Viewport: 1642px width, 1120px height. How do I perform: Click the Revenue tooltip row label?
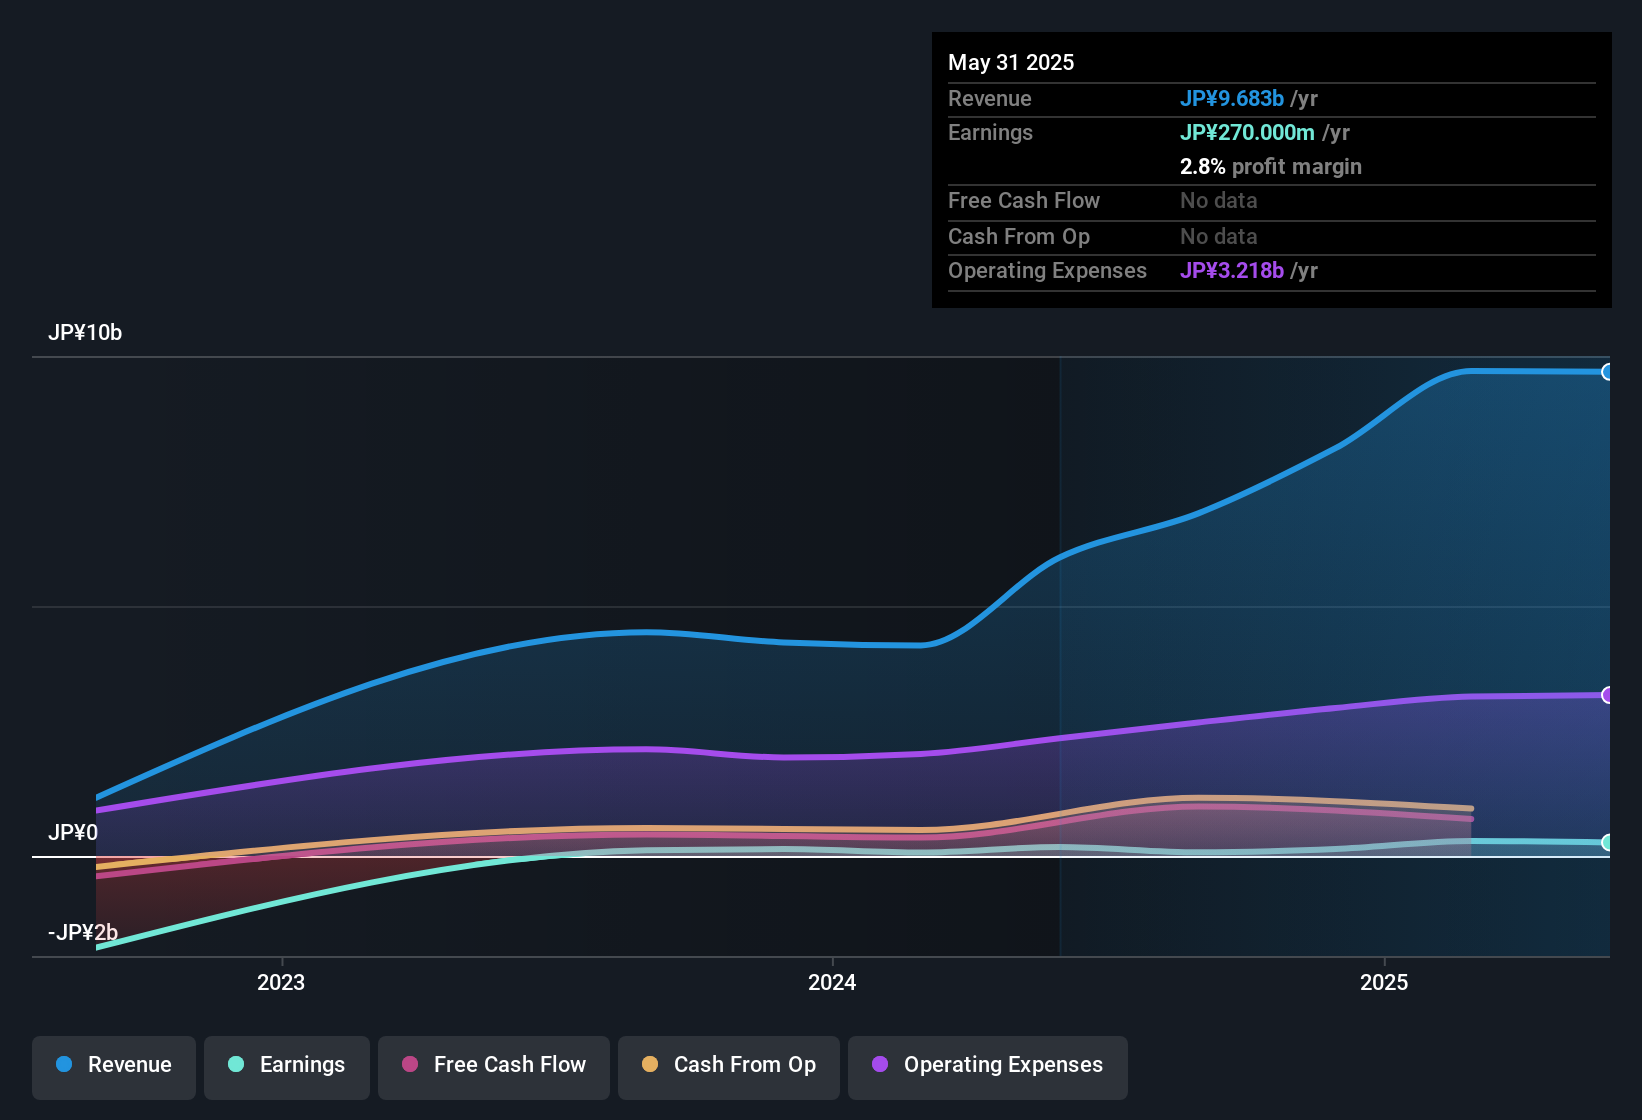[x=990, y=99]
